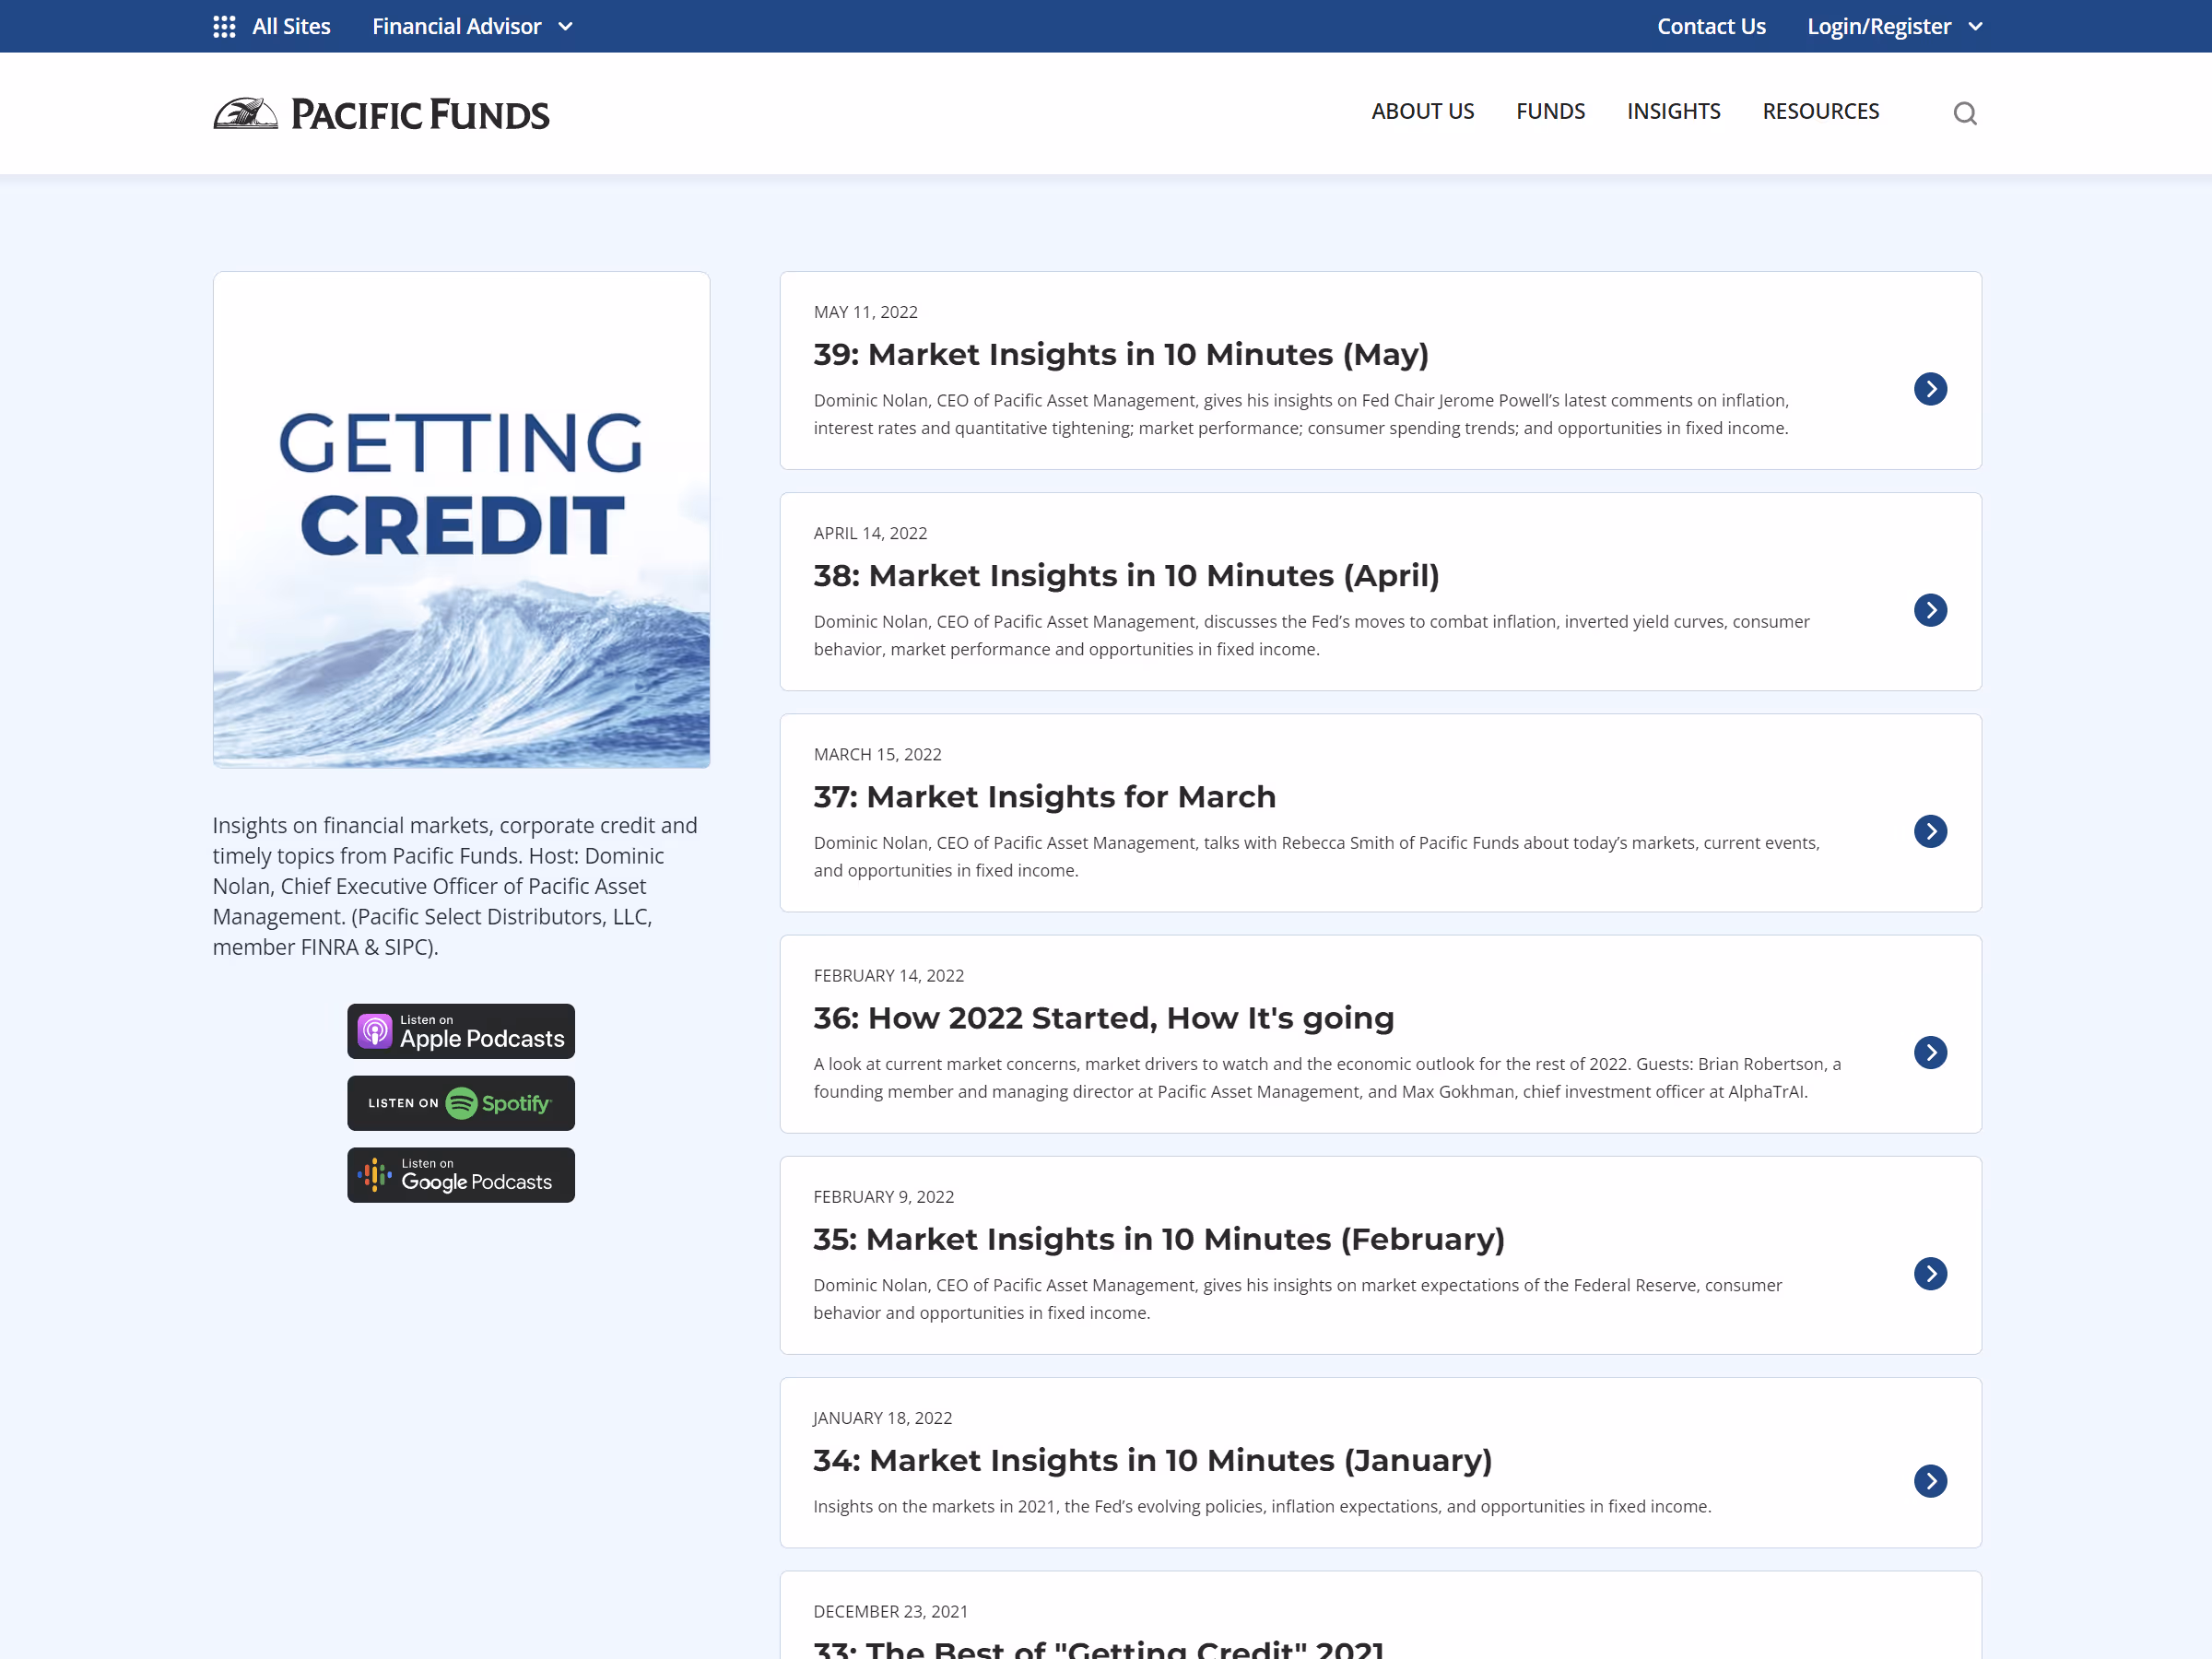Screen dimensions: 2212x1659
Task: Click the Getting Credit podcast cover image
Action: click(x=461, y=520)
